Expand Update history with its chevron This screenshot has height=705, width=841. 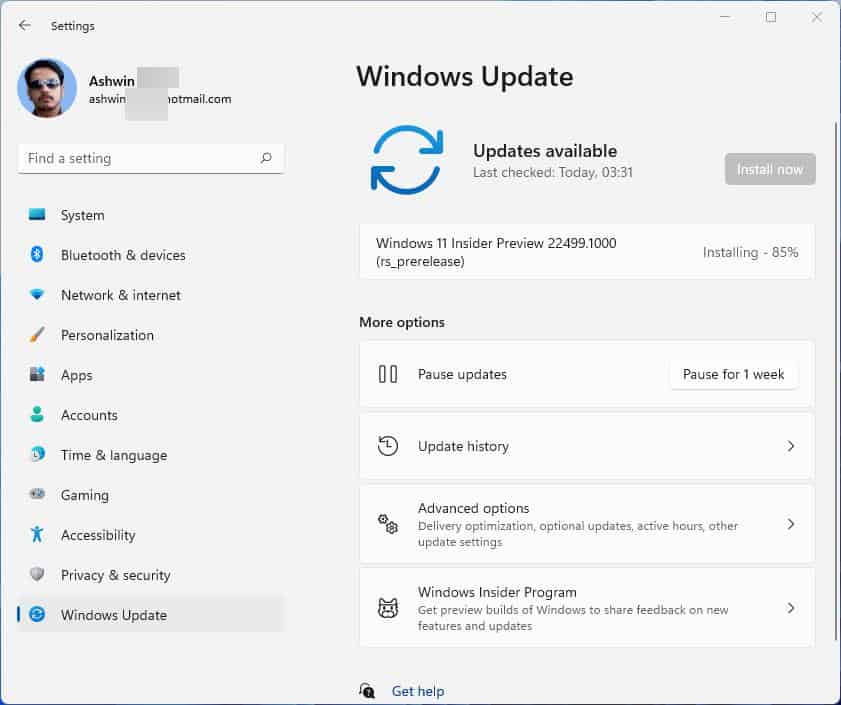point(791,446)
